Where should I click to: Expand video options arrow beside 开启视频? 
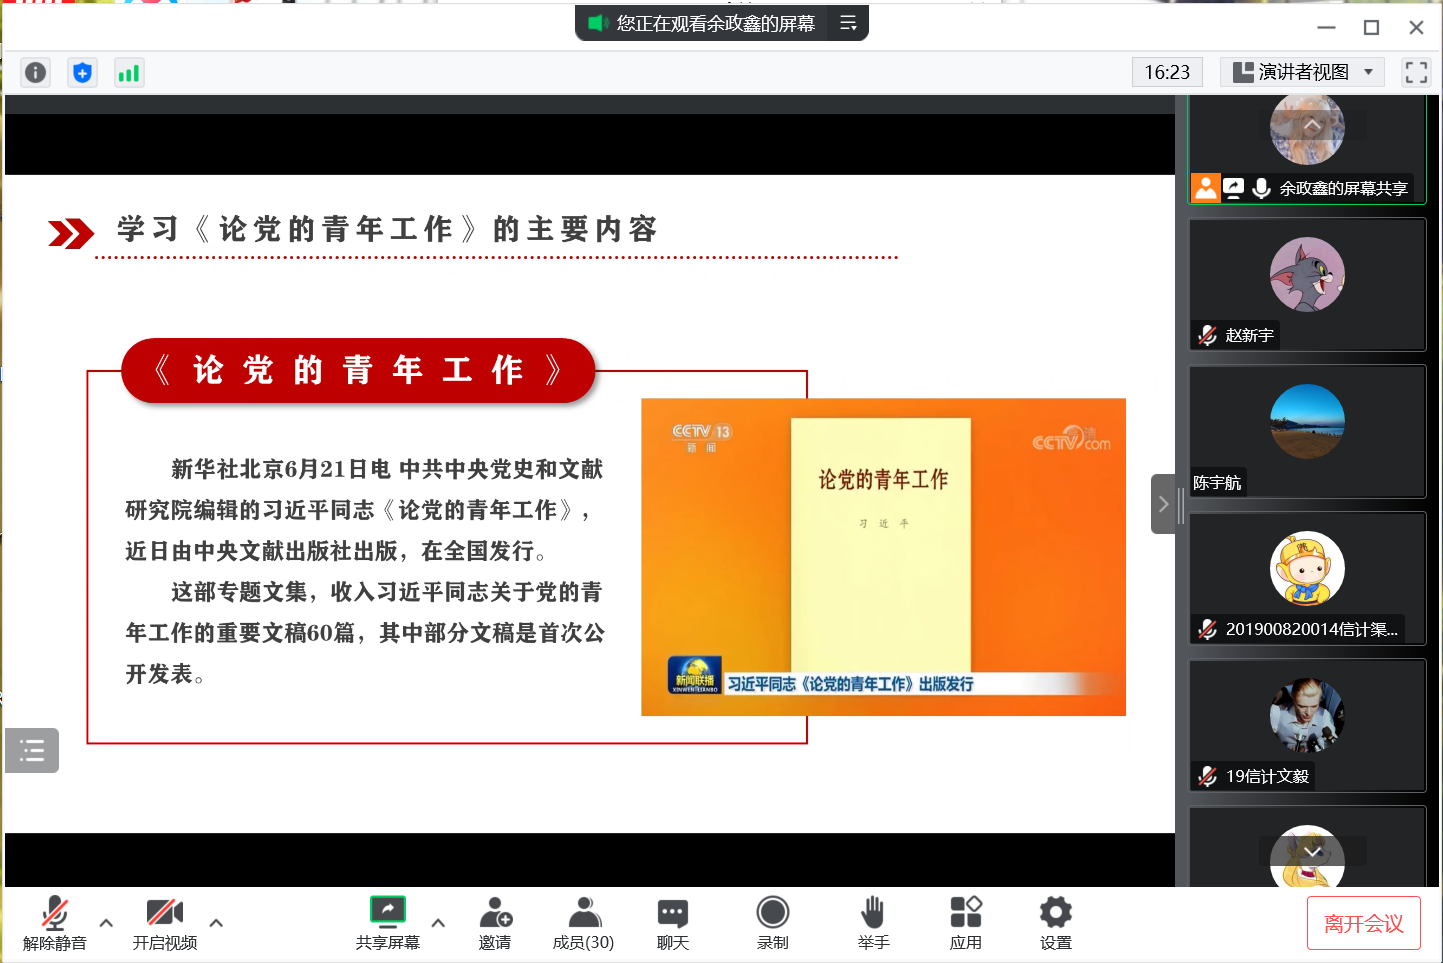click(x=216, y=923)
